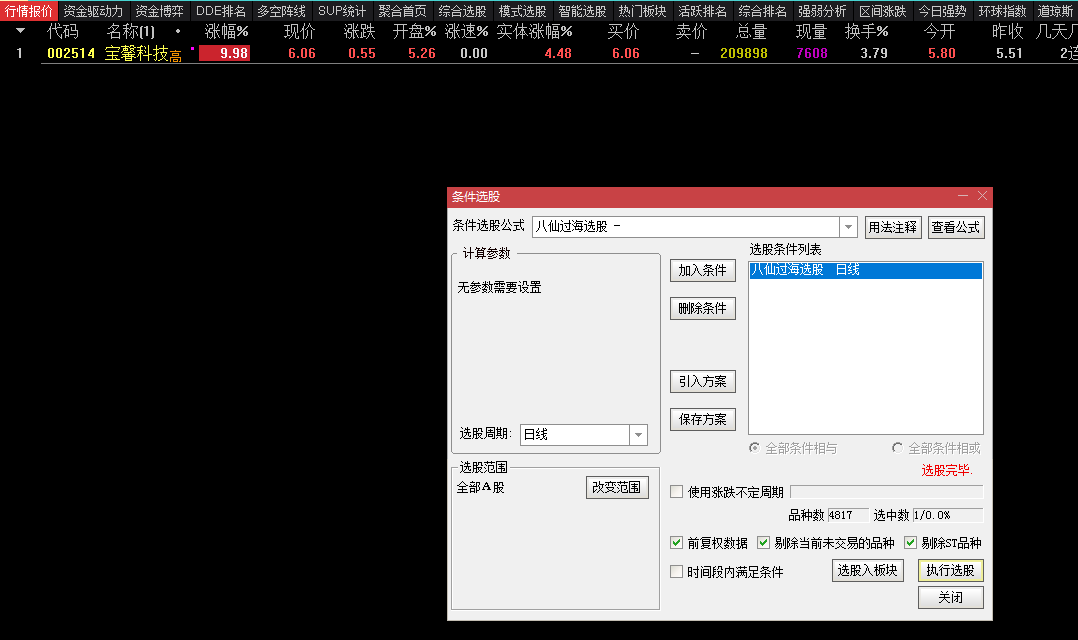Disable the 前复权数据 checkbox

[677, 542]
